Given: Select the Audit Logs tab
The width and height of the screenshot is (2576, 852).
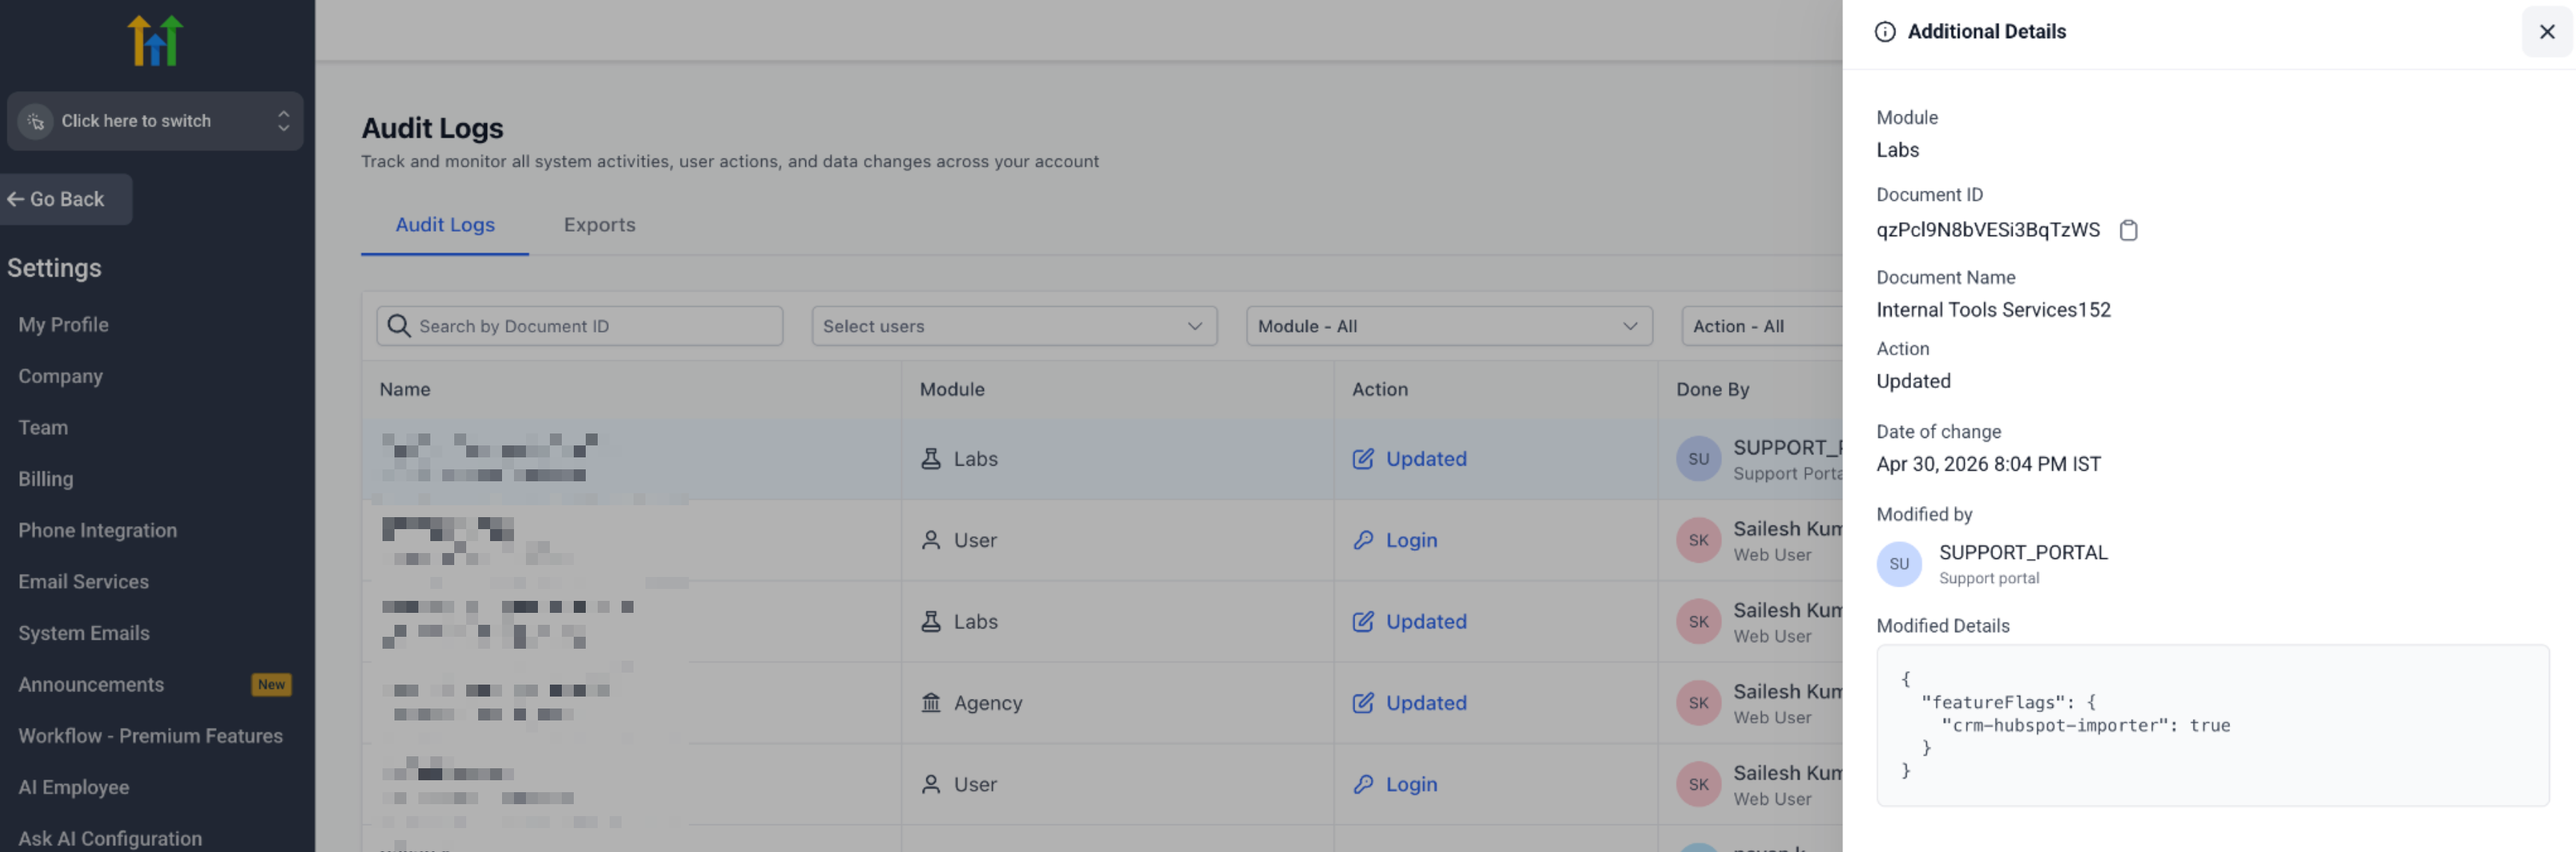Looking at the screenshot, I should click(445, 225).
